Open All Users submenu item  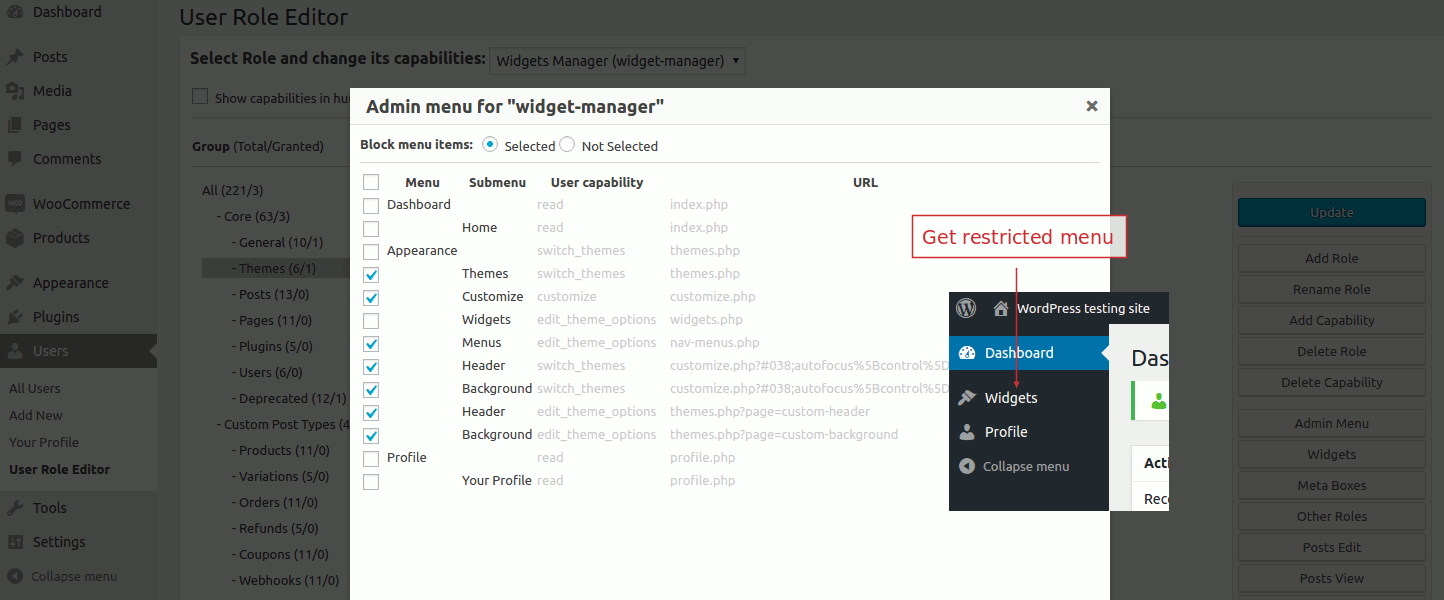[35, 388]
